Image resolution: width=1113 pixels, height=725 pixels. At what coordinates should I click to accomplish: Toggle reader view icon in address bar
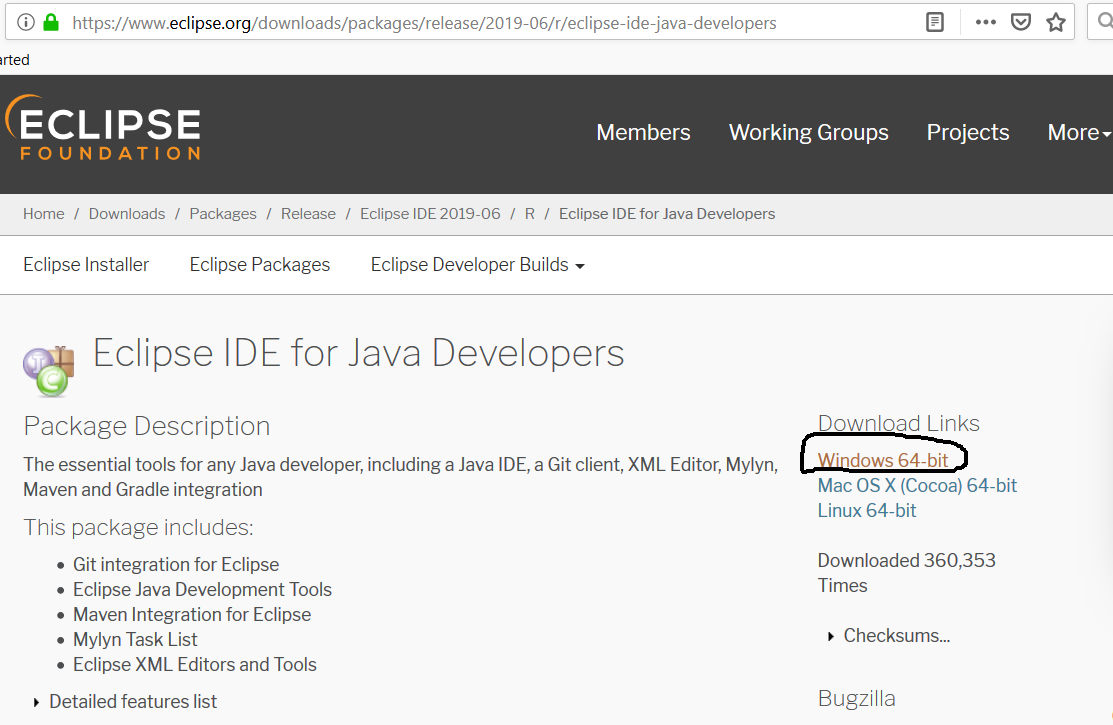click(935, 23)
